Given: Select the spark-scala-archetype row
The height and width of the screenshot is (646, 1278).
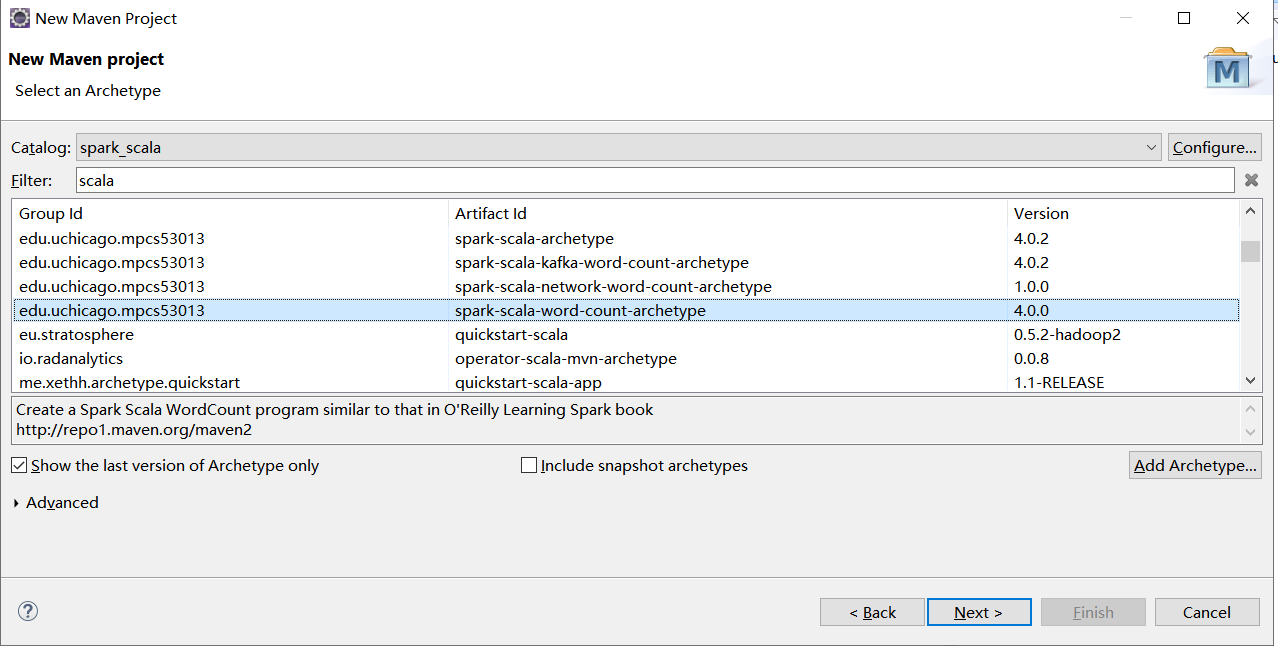Looking at the screenshot, I should [626, 238].
